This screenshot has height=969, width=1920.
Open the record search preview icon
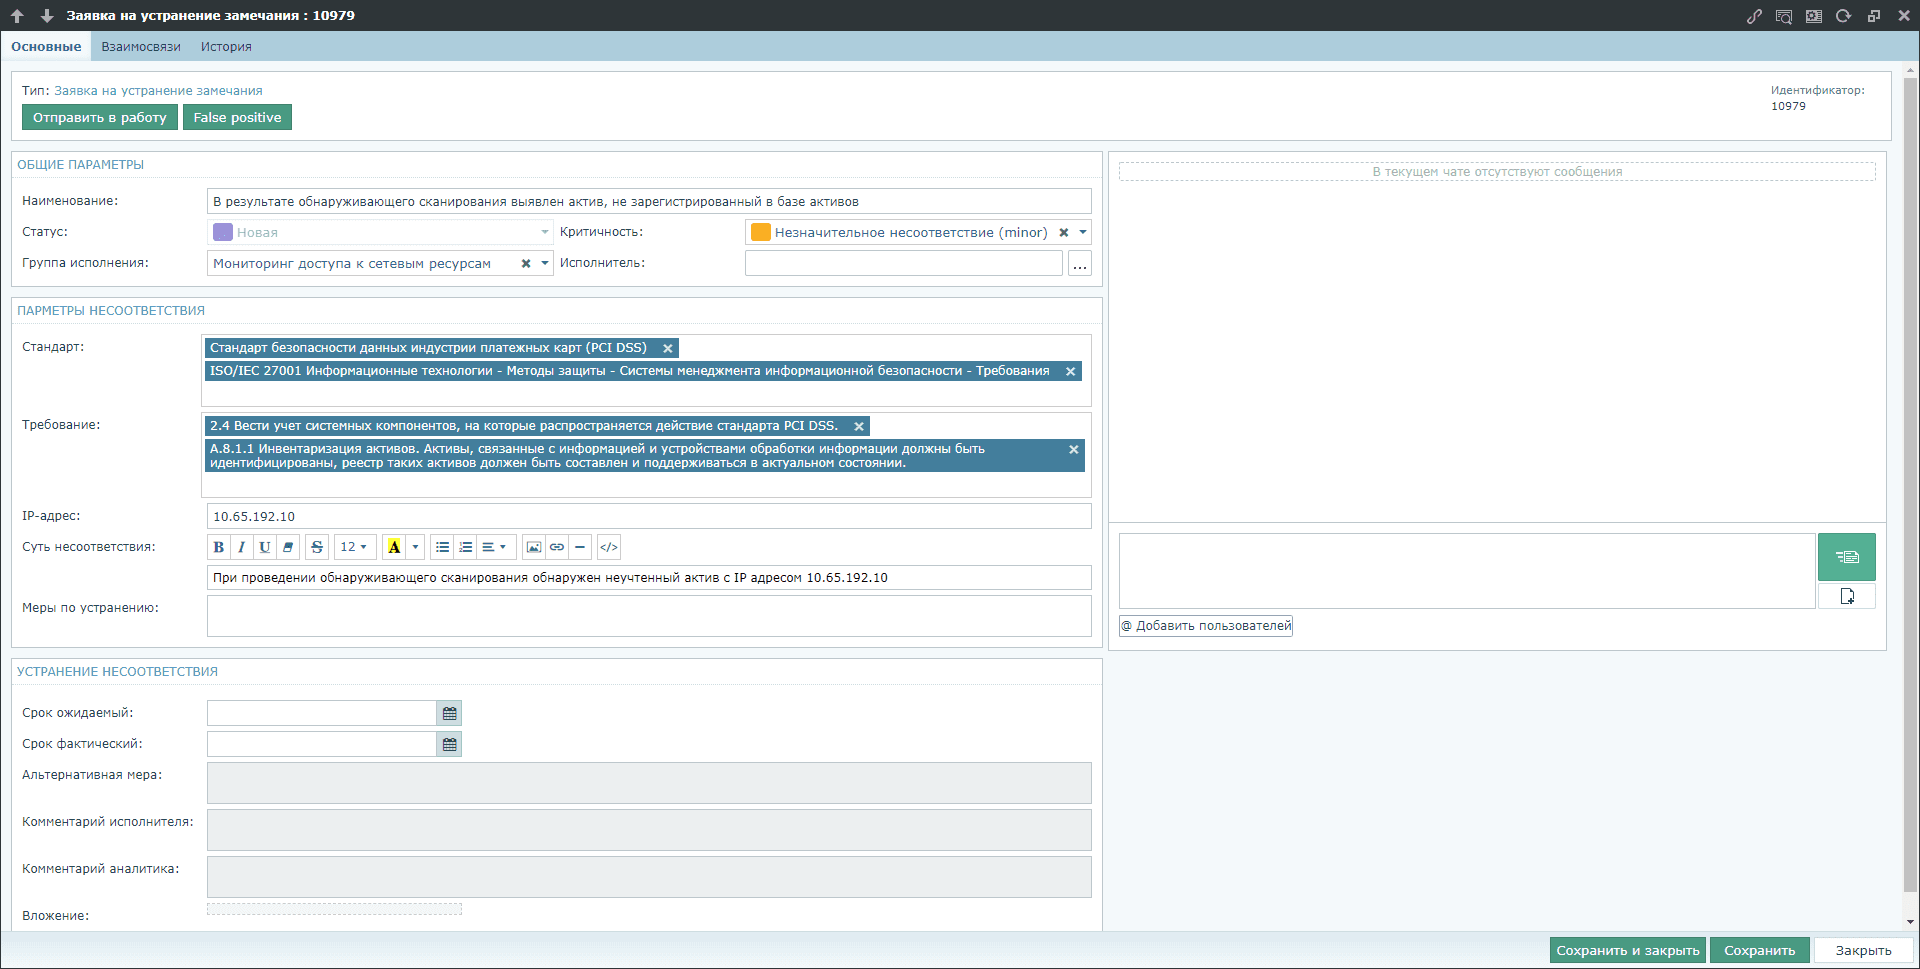click(x=1784, y=16)
